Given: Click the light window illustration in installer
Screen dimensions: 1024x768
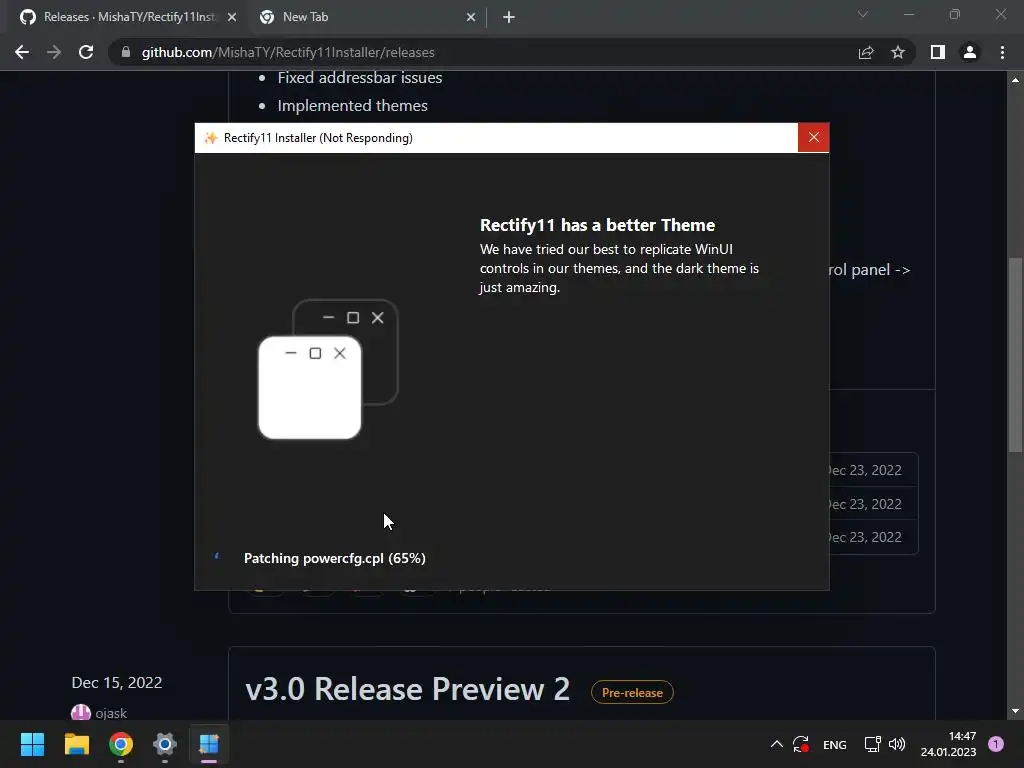Looking at the screenshot, I should [x=310, y=387].
